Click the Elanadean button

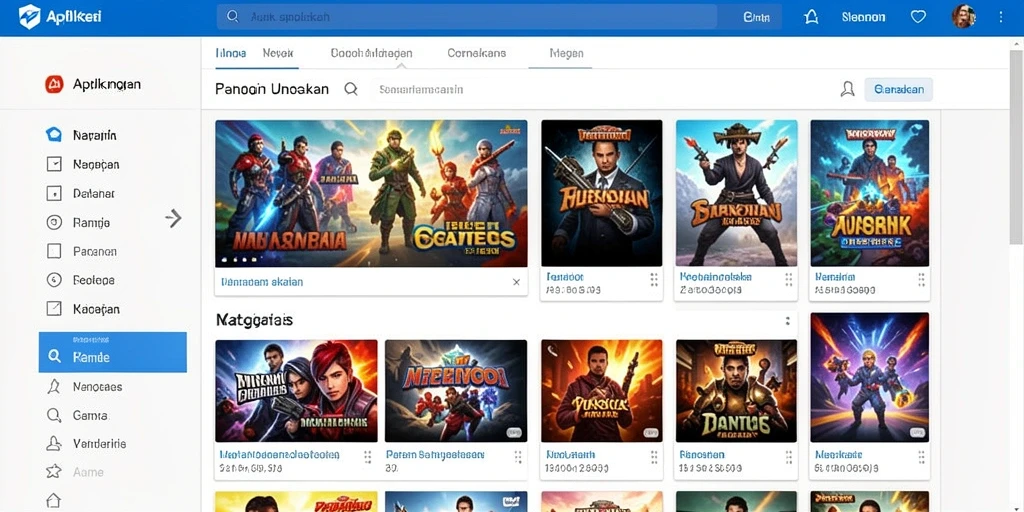pos(899,89)
